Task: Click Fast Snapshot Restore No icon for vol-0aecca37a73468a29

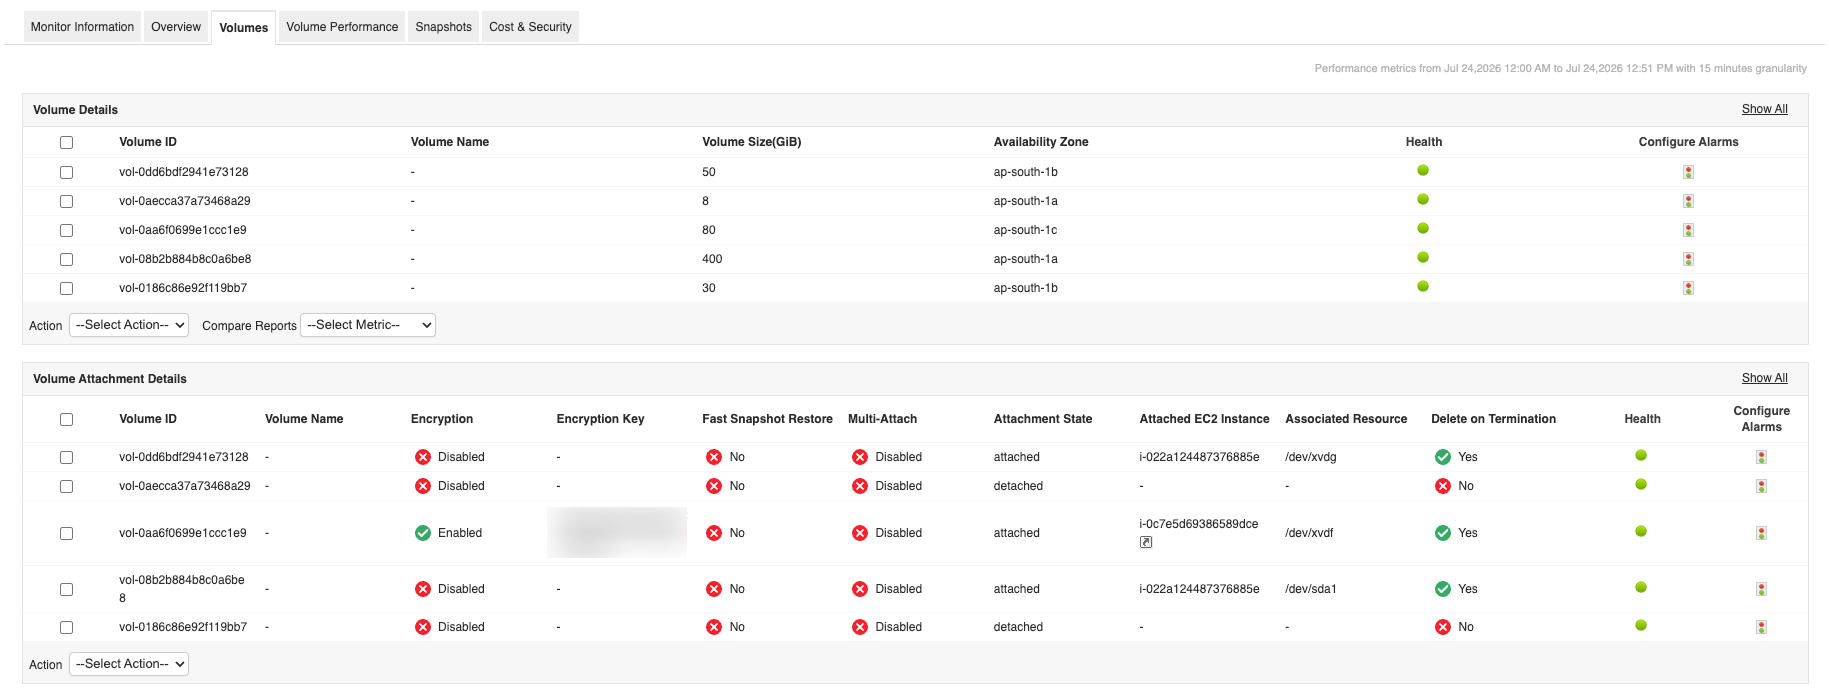Action: [x=714, y=486]
